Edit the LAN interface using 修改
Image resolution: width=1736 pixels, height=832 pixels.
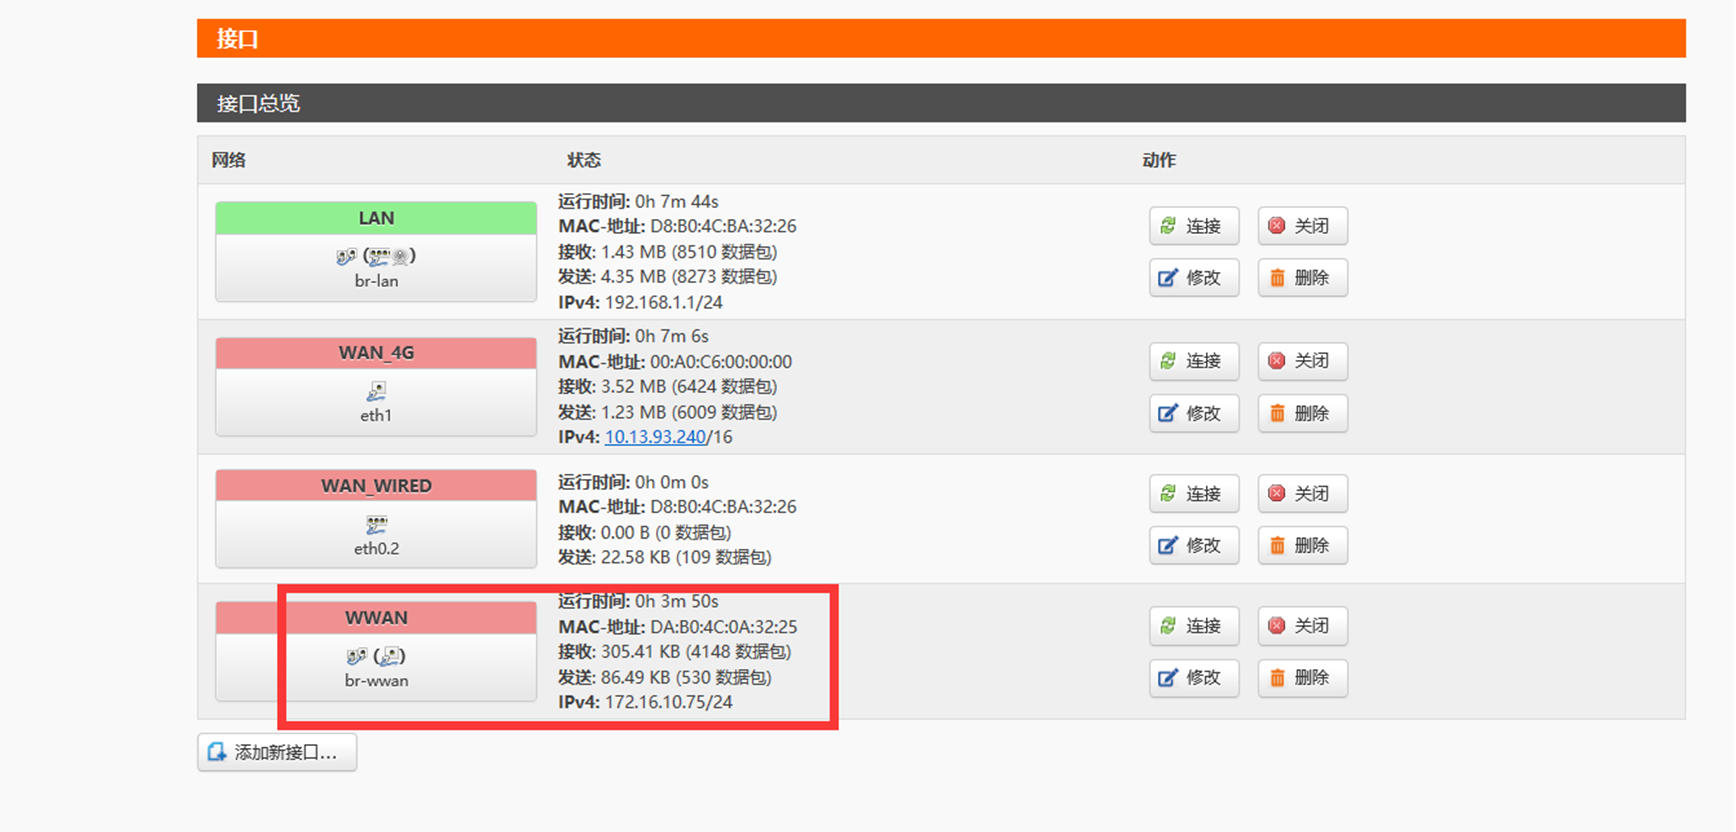(x=1193, y=278)
